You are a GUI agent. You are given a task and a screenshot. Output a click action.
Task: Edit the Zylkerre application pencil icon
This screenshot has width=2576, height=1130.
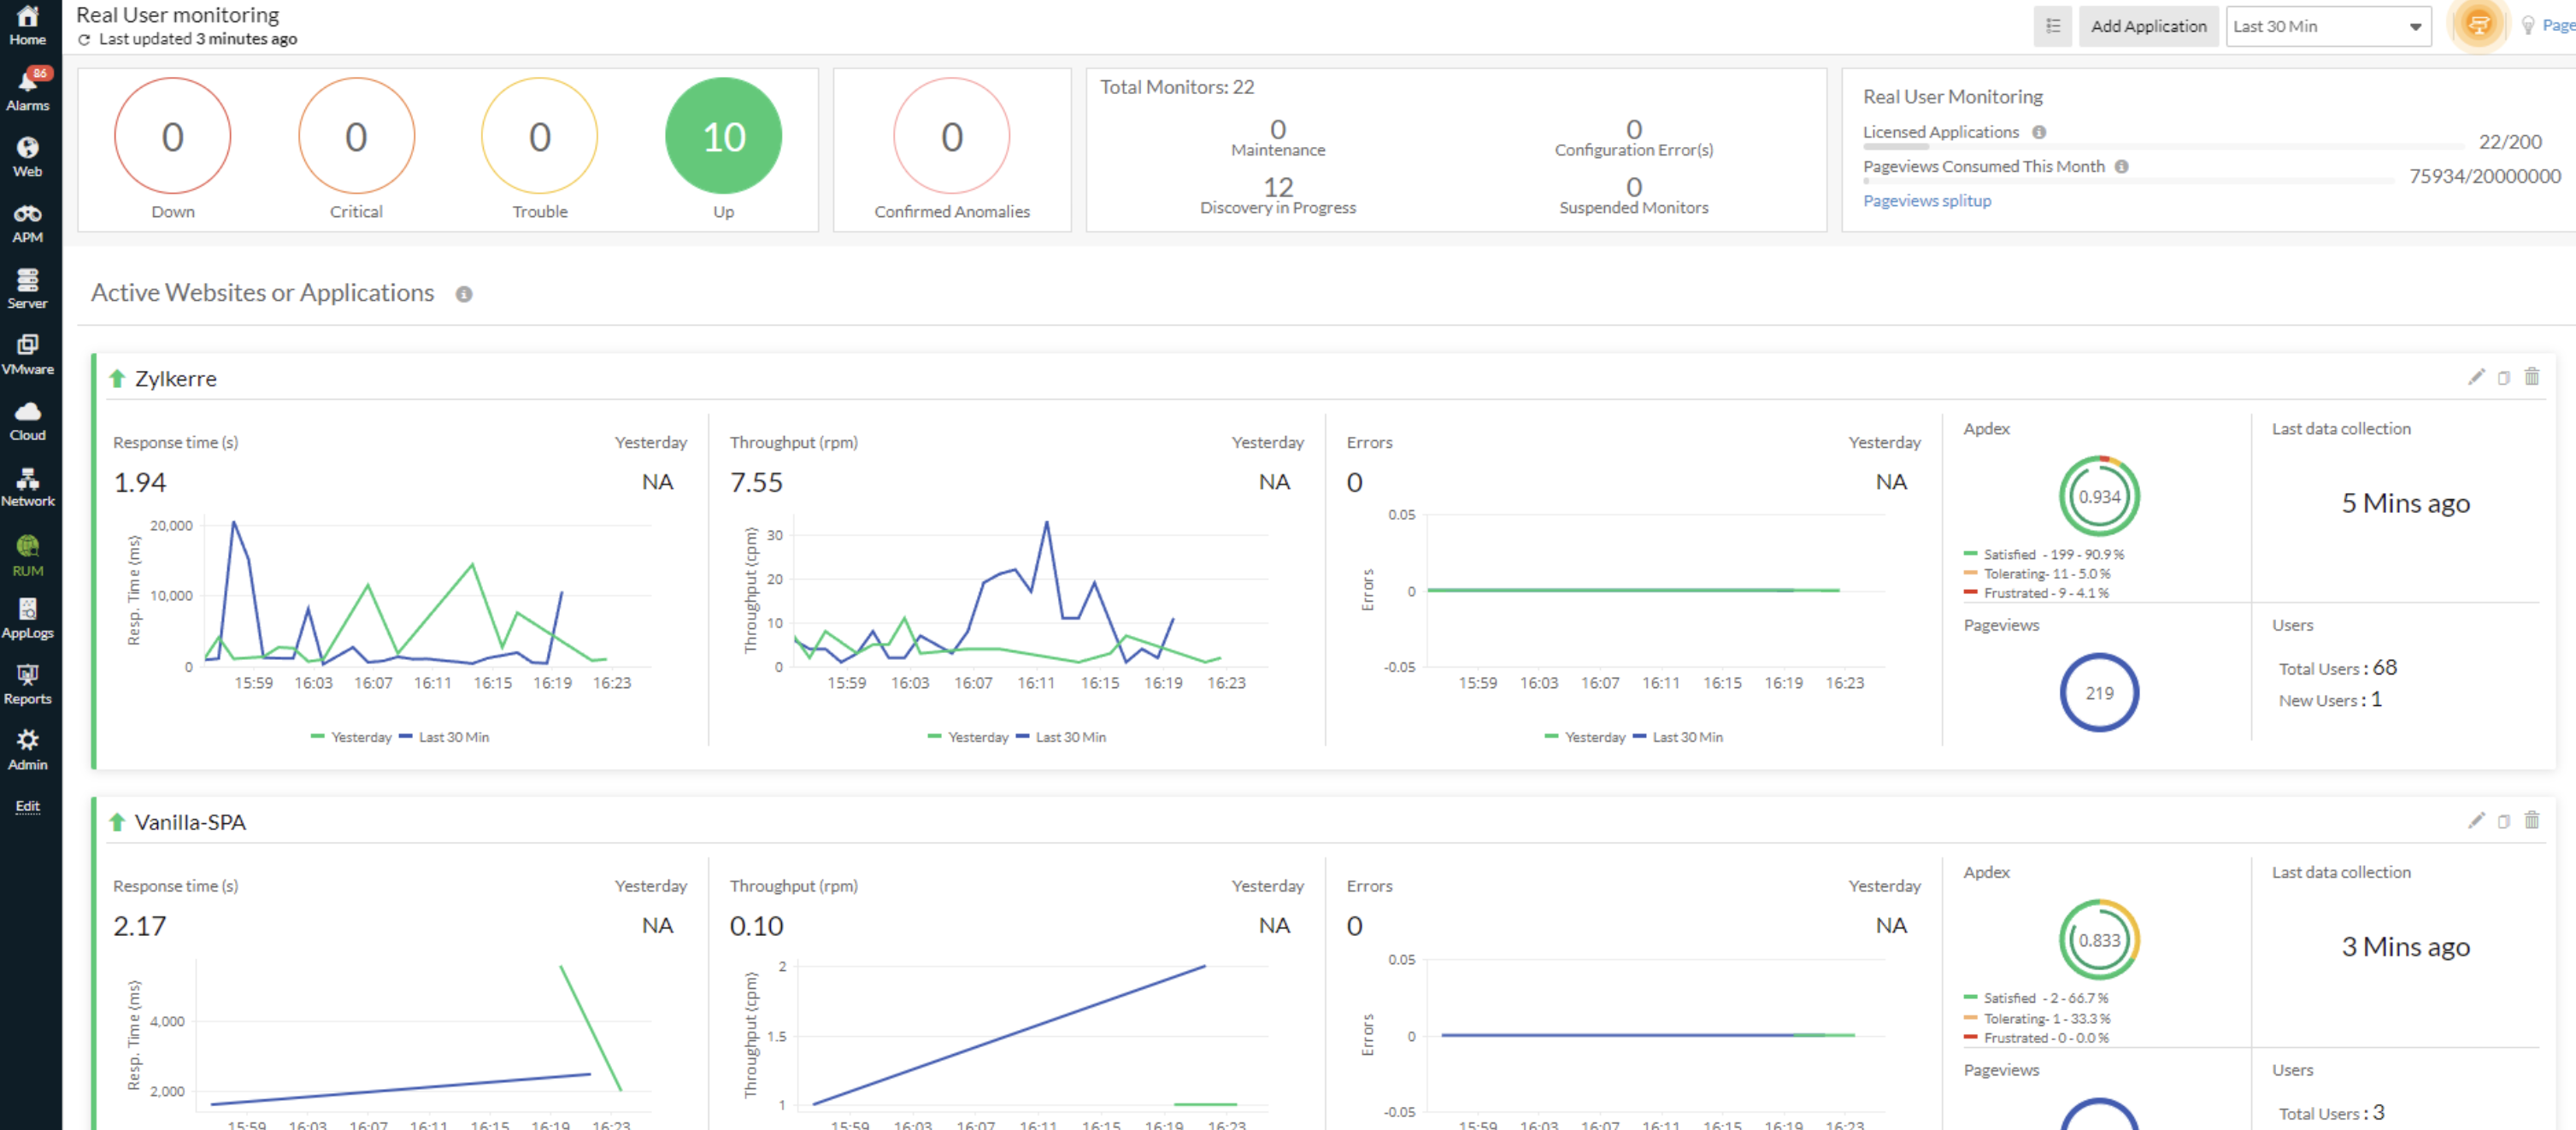(2475, 377)
